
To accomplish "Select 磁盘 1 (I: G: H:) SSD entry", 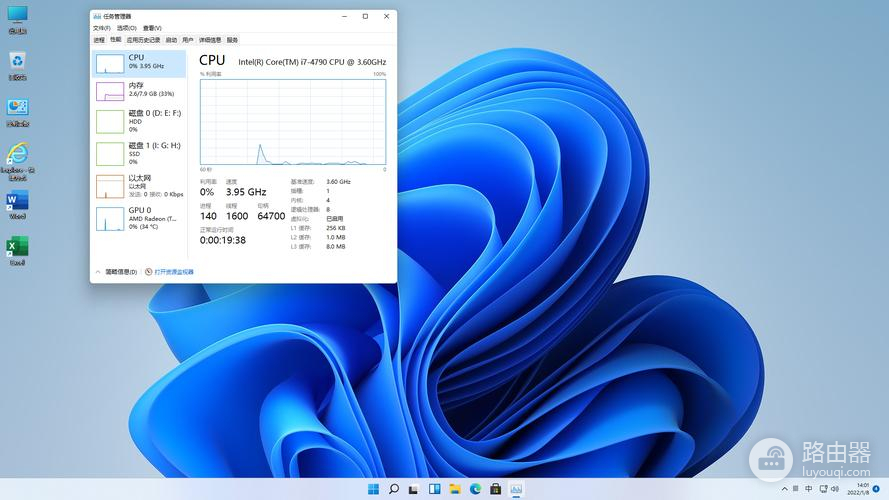I will point(110,153).
